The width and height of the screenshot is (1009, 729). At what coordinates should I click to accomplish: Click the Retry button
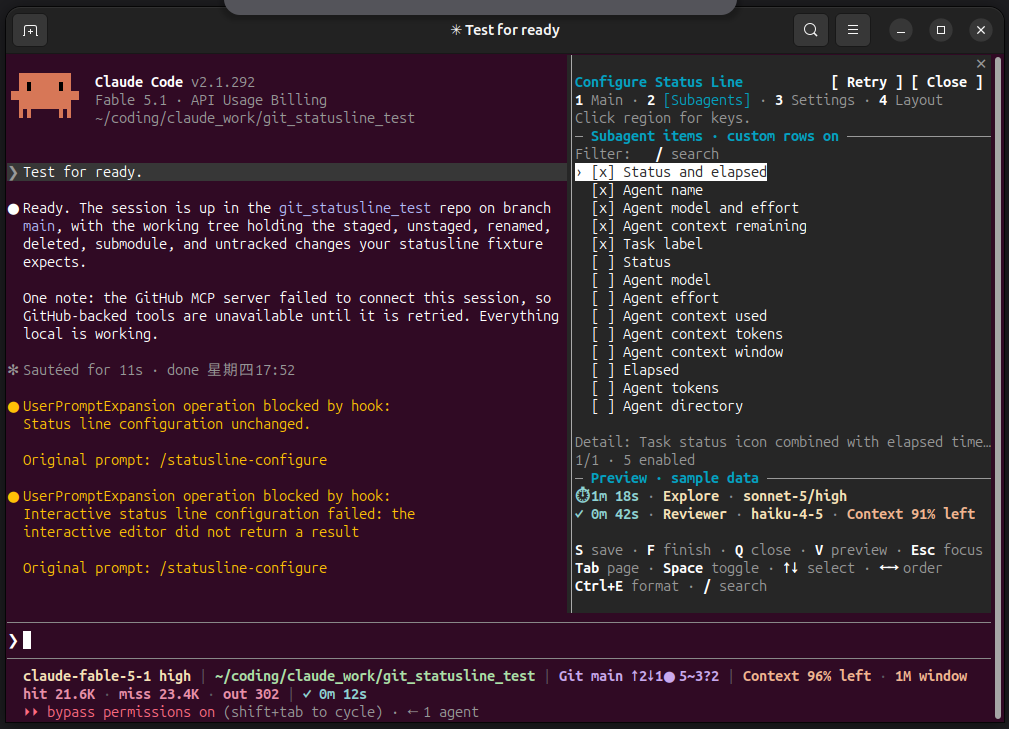pyautogui.click(x=867, y=82)
